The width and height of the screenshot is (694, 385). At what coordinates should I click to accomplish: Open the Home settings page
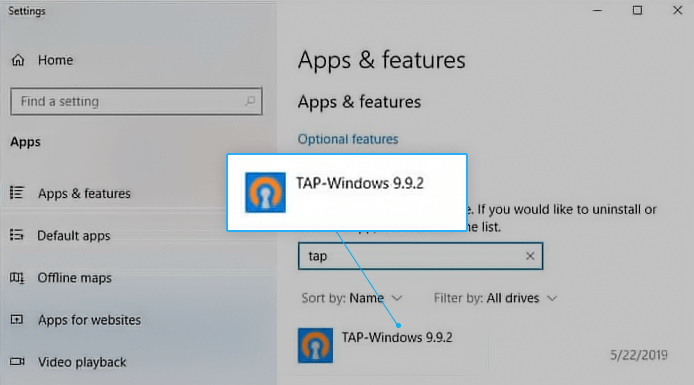[x=55, y=60]
